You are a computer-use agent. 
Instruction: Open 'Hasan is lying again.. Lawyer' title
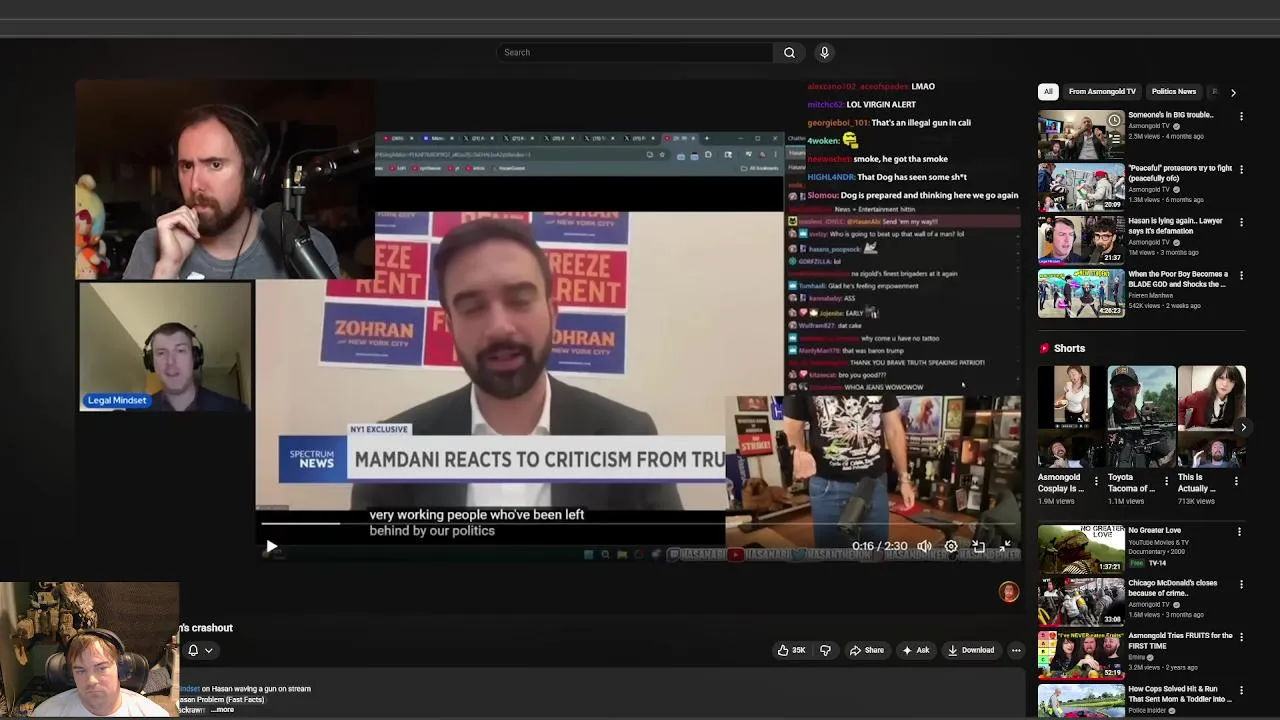click(1175, 226)
